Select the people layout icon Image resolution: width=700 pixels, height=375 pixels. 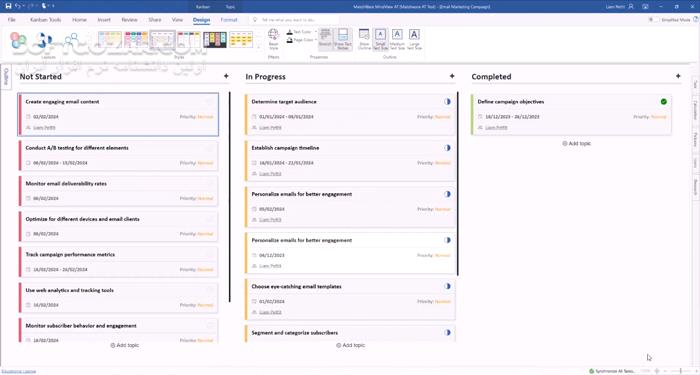tap(71, 40)
